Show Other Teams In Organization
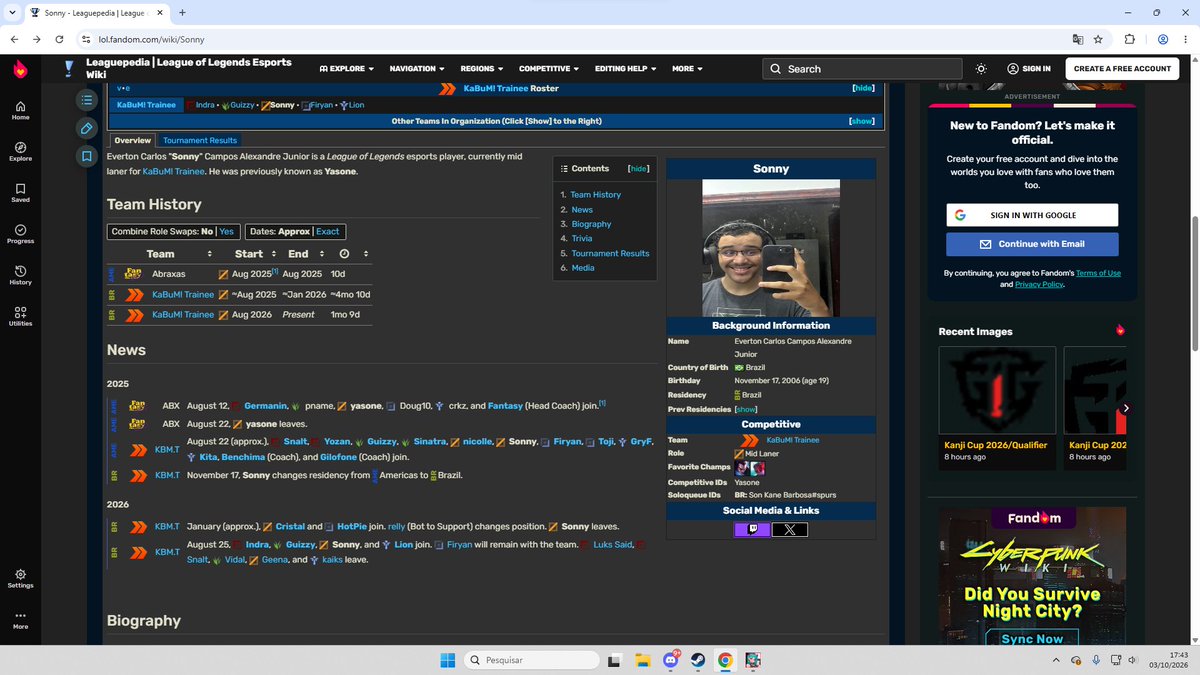 (862, 121)
